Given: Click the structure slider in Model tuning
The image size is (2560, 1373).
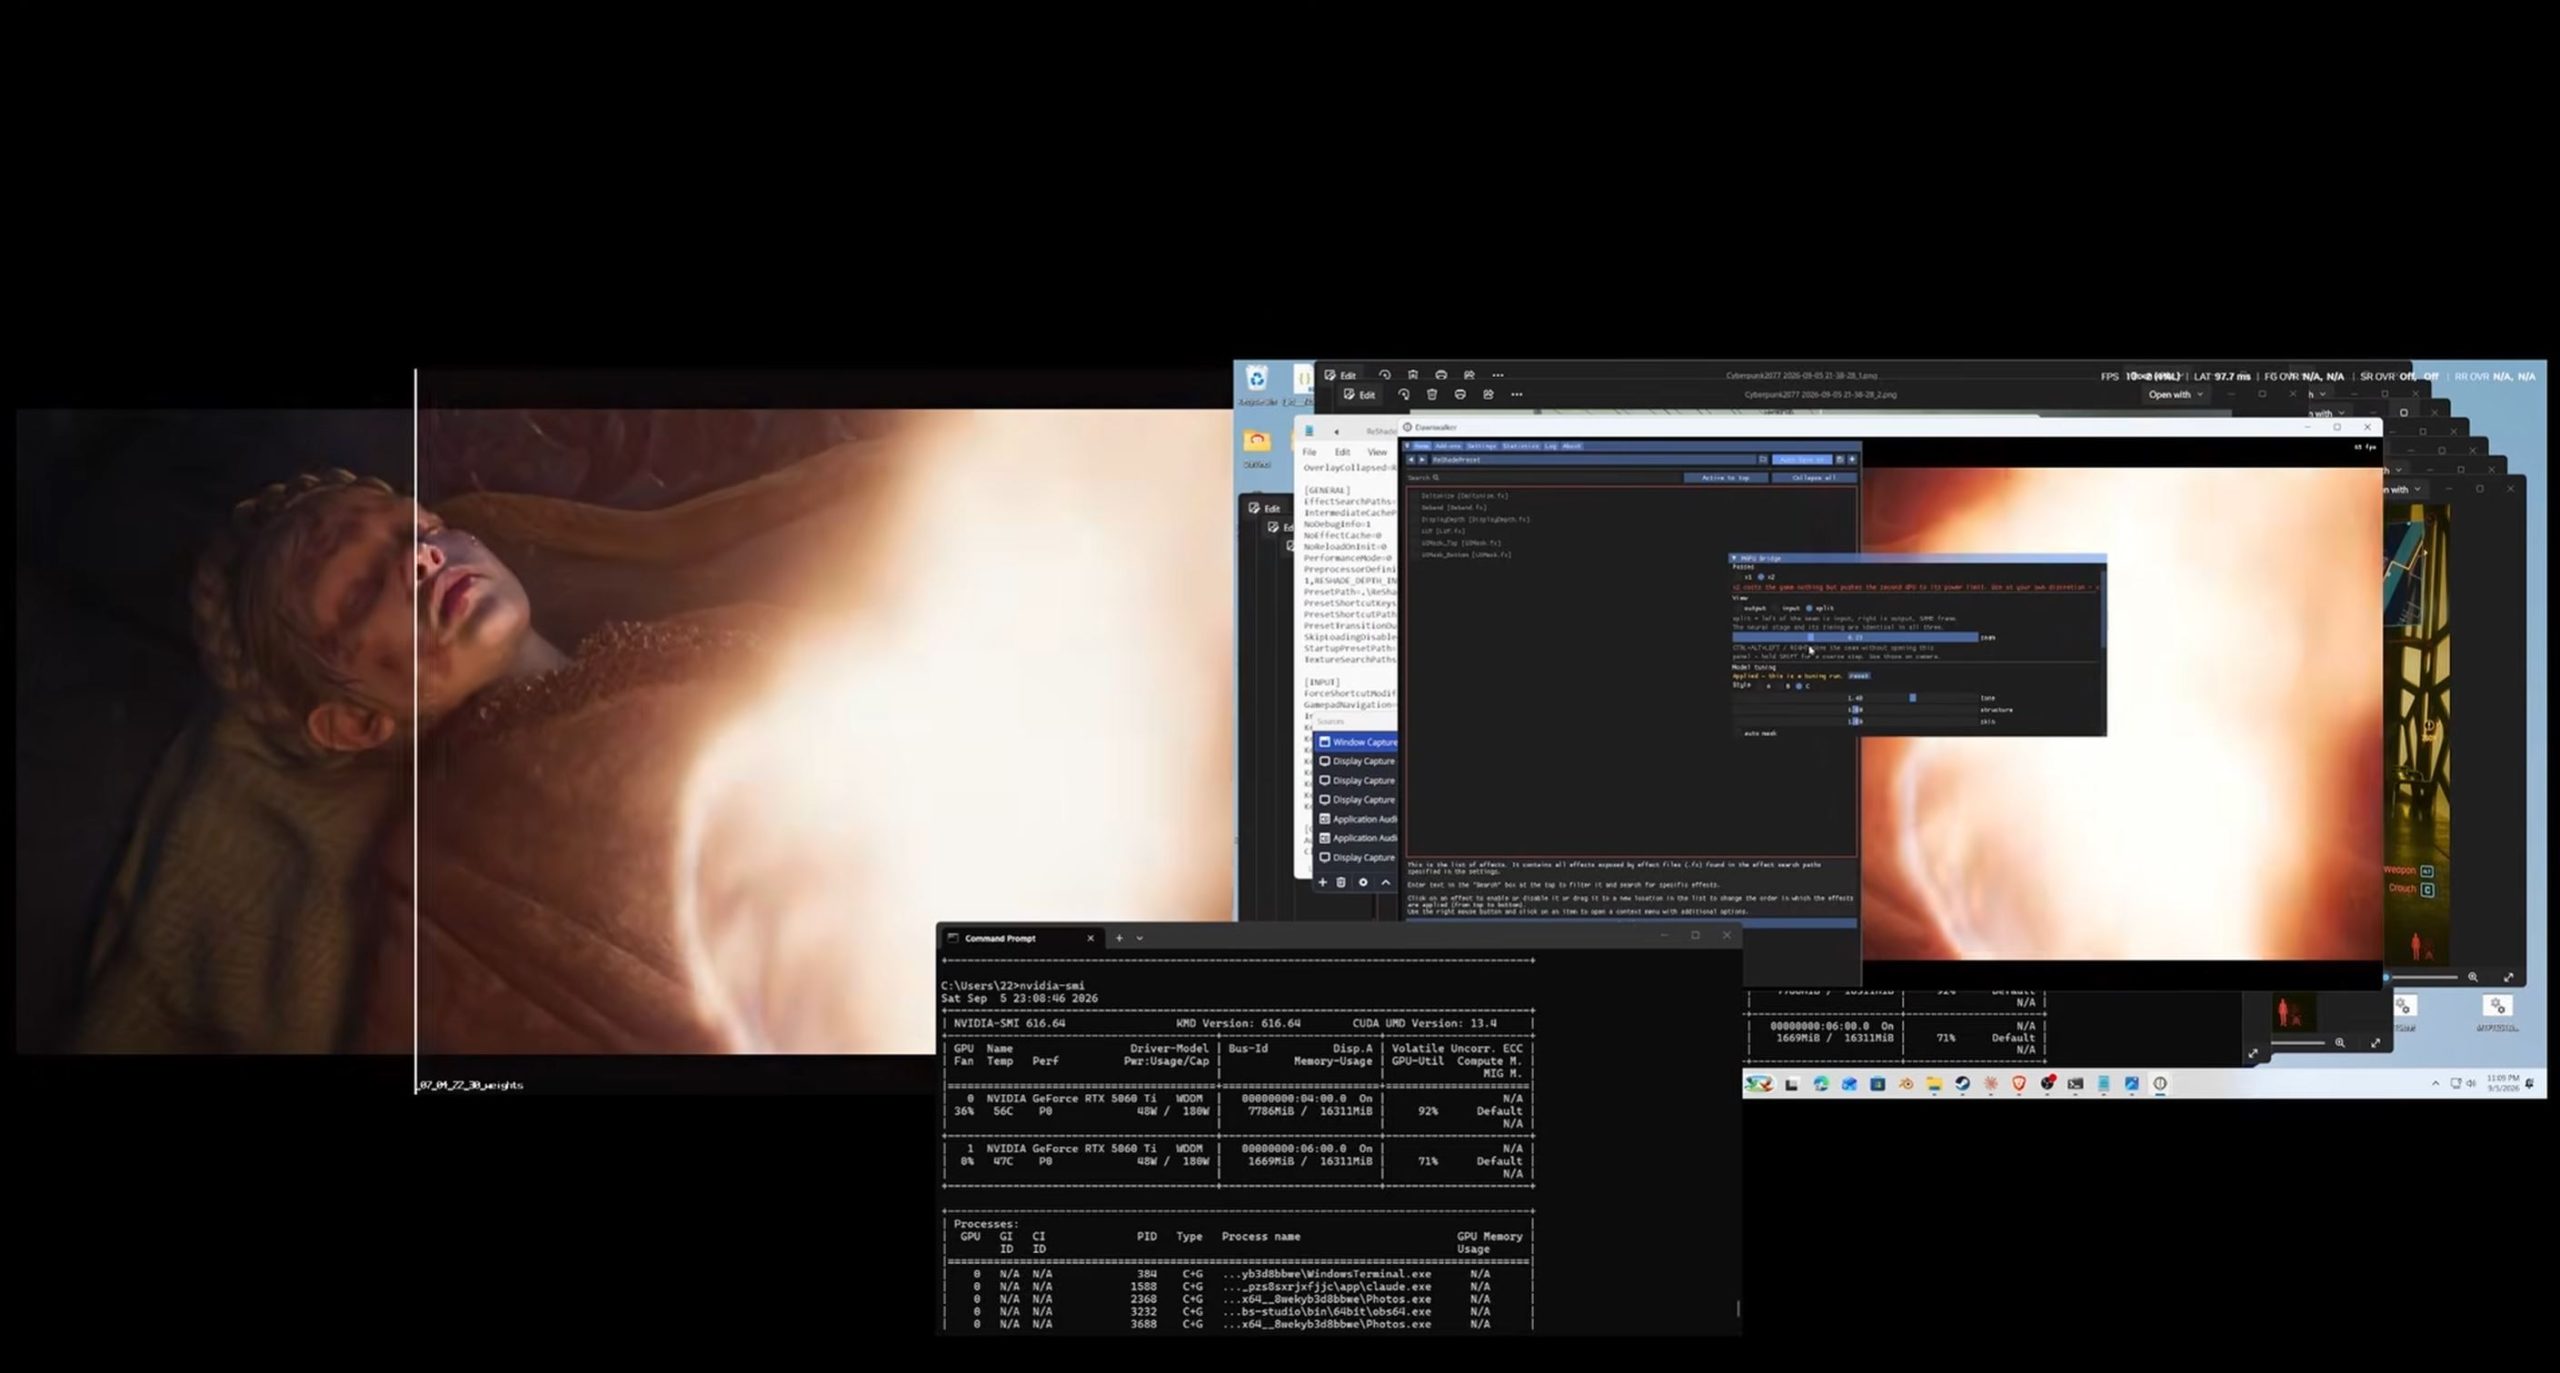Looking at the screenshot, I should [1855, 710].
